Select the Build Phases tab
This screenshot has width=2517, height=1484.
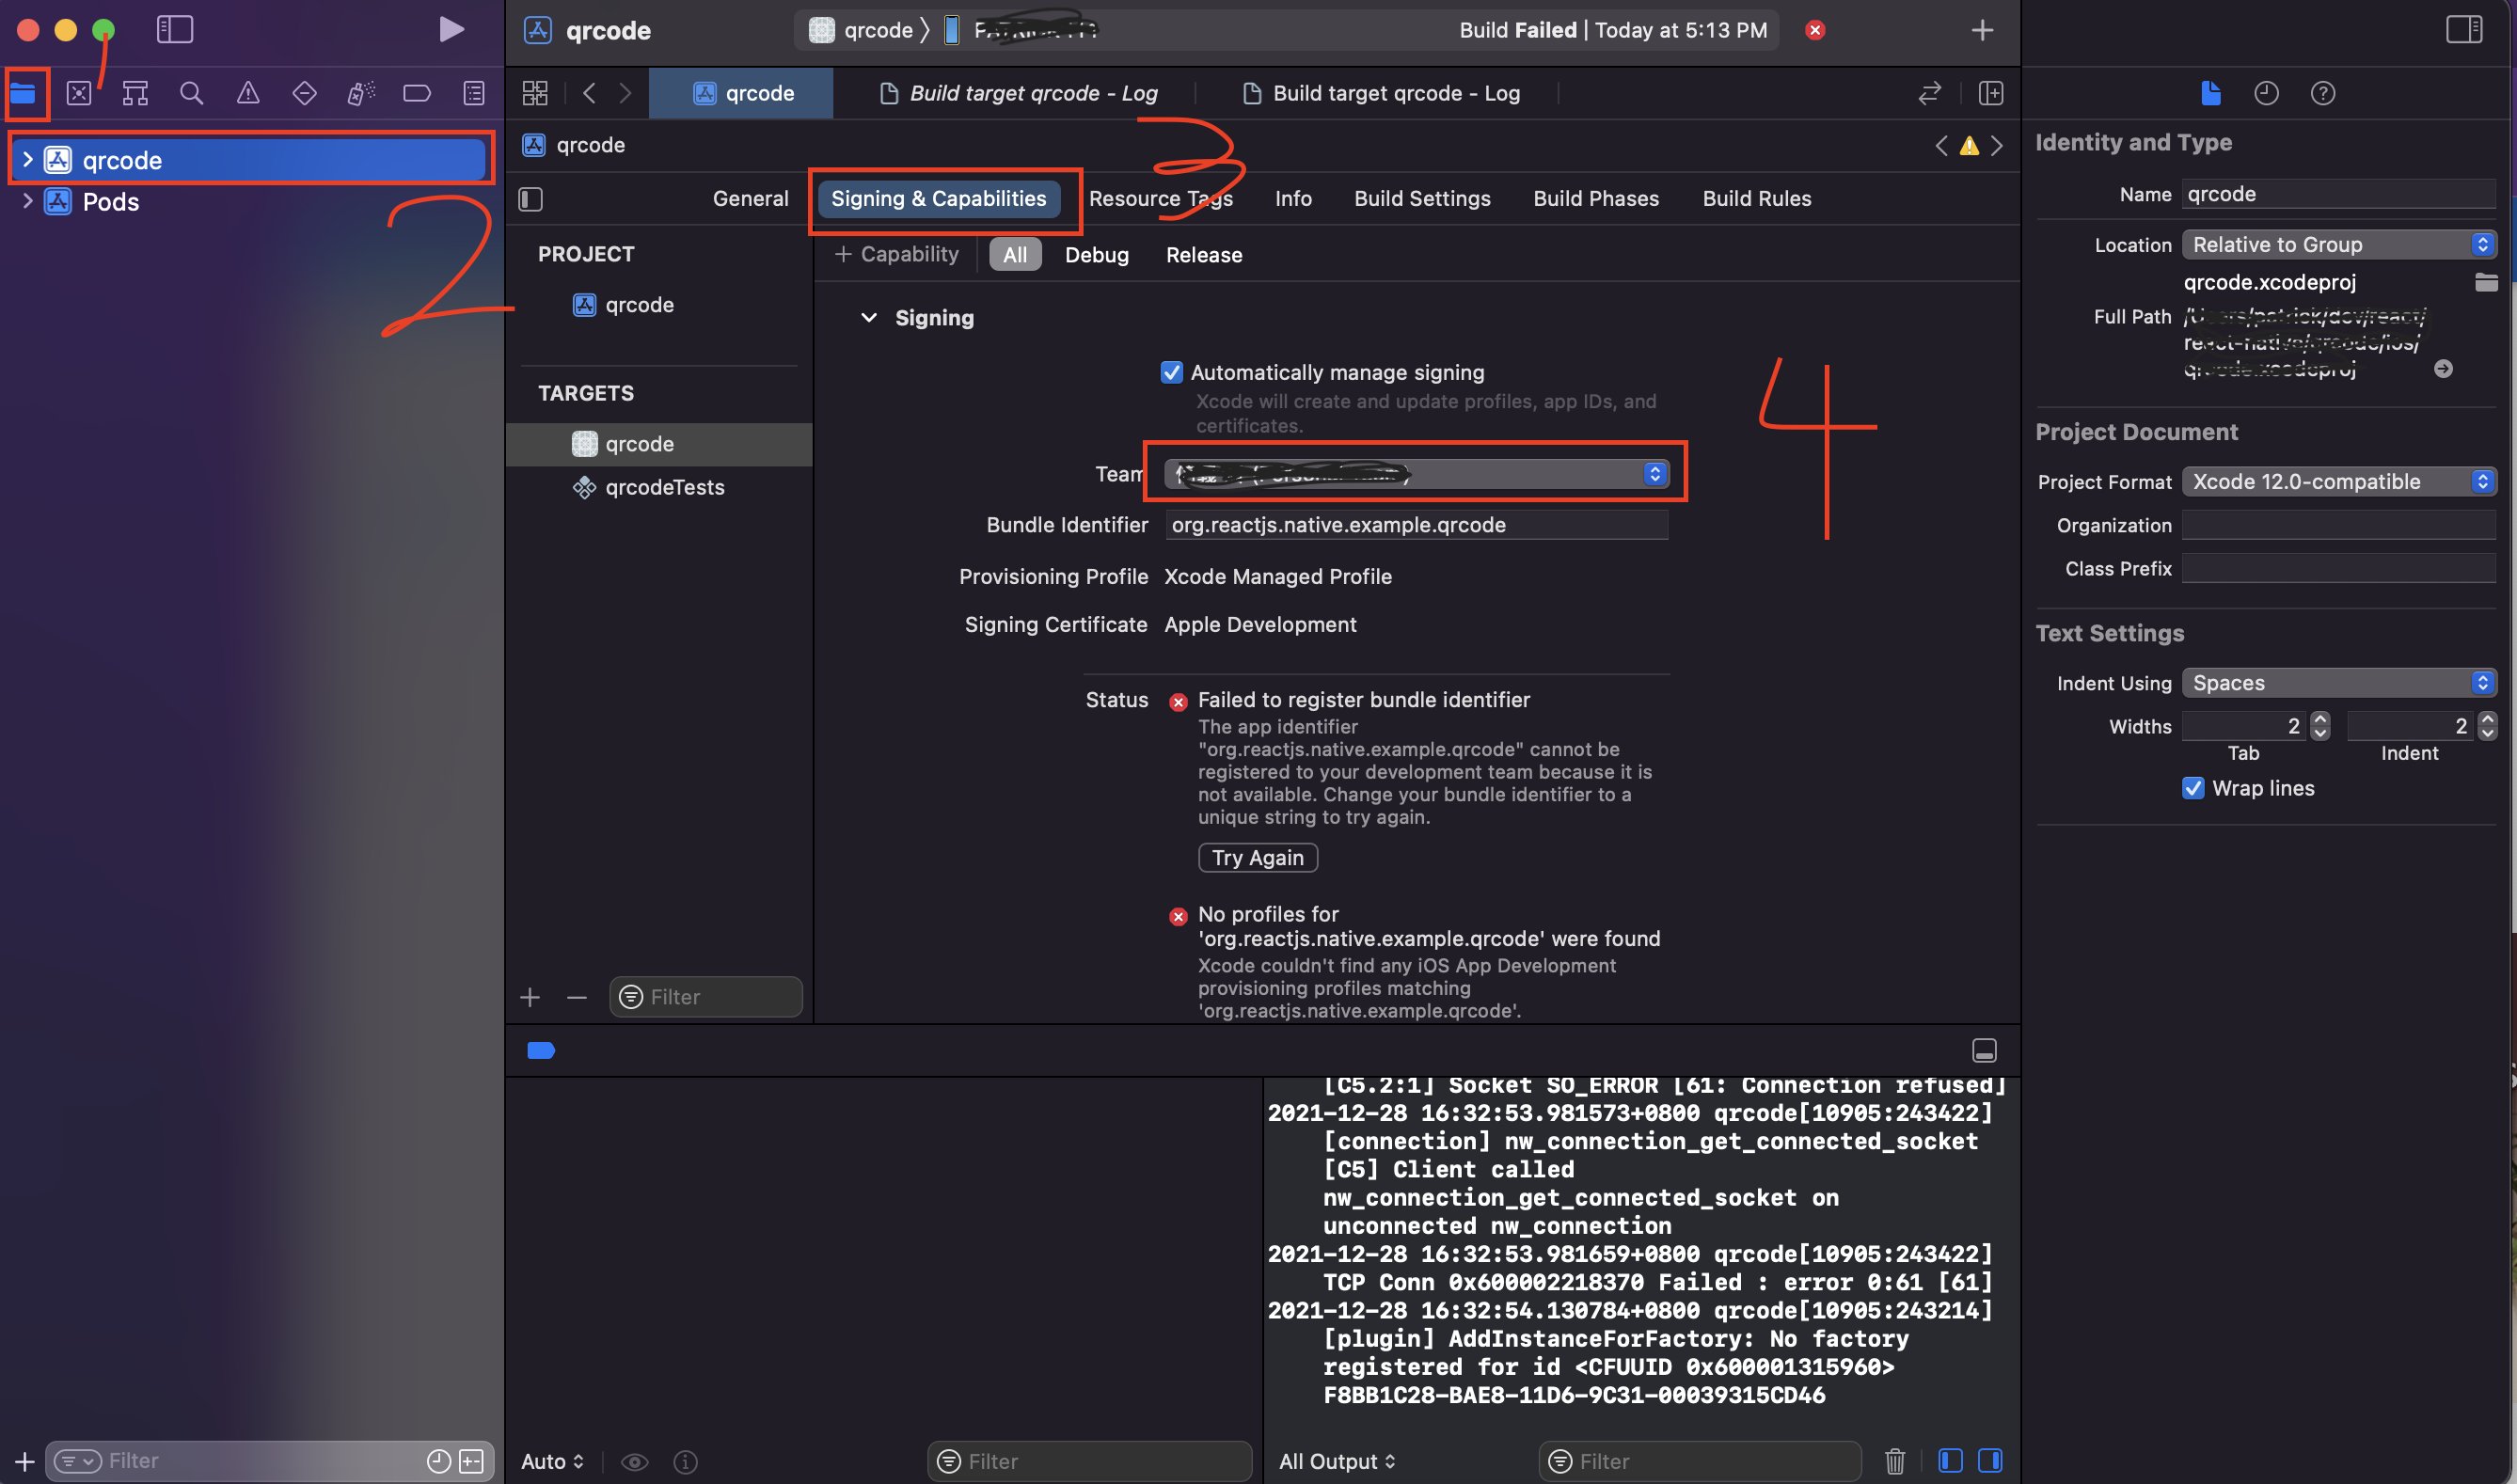(x=1595, y=198)
